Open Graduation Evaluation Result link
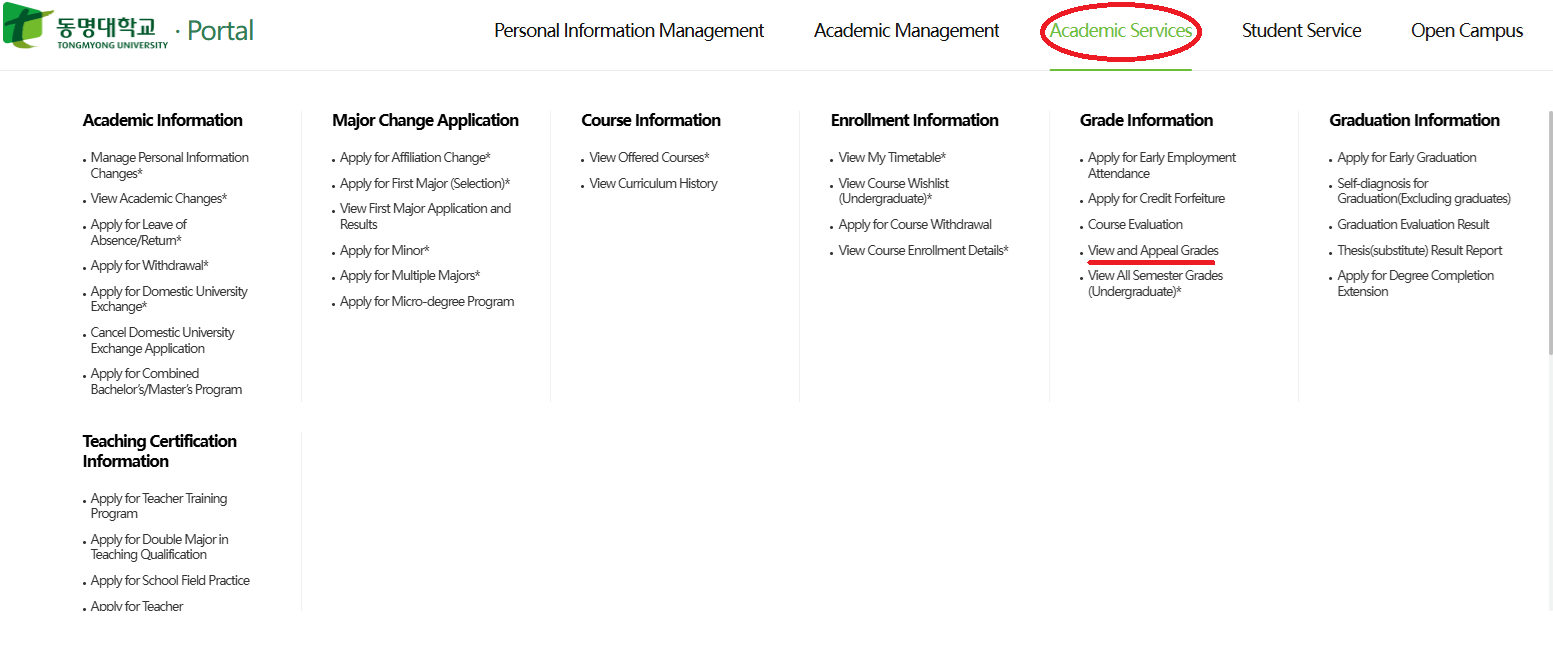The width and height of the screenshot is (1553, 660). [1412, 224]
